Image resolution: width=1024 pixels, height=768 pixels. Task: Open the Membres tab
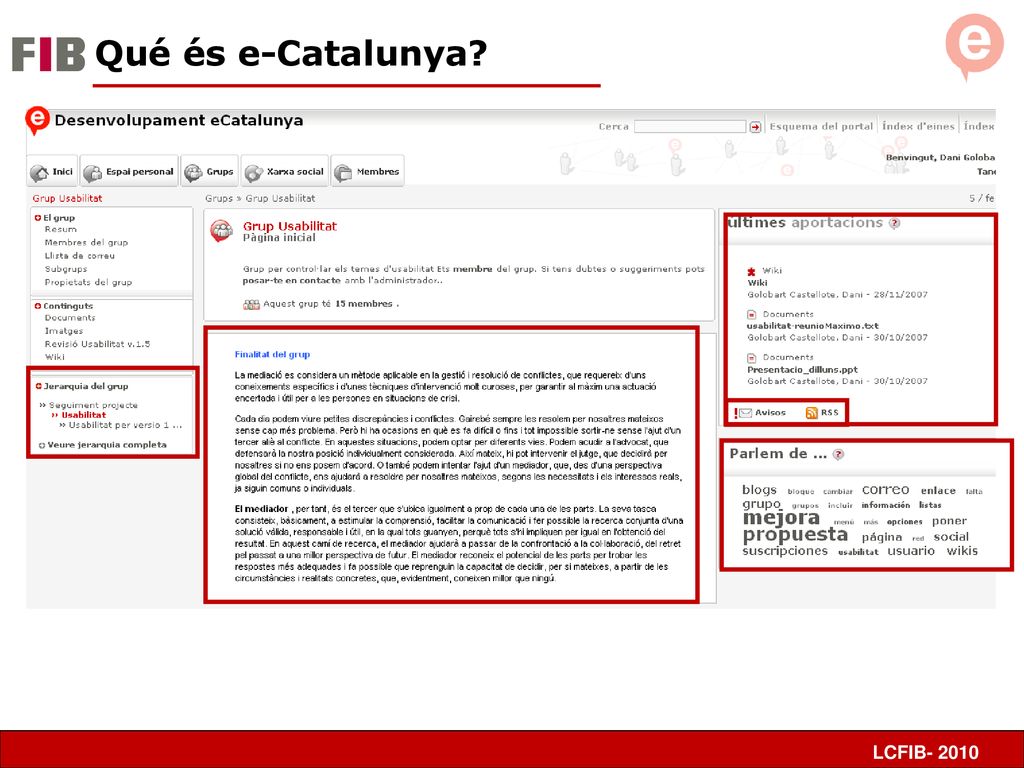pos(367,171)
